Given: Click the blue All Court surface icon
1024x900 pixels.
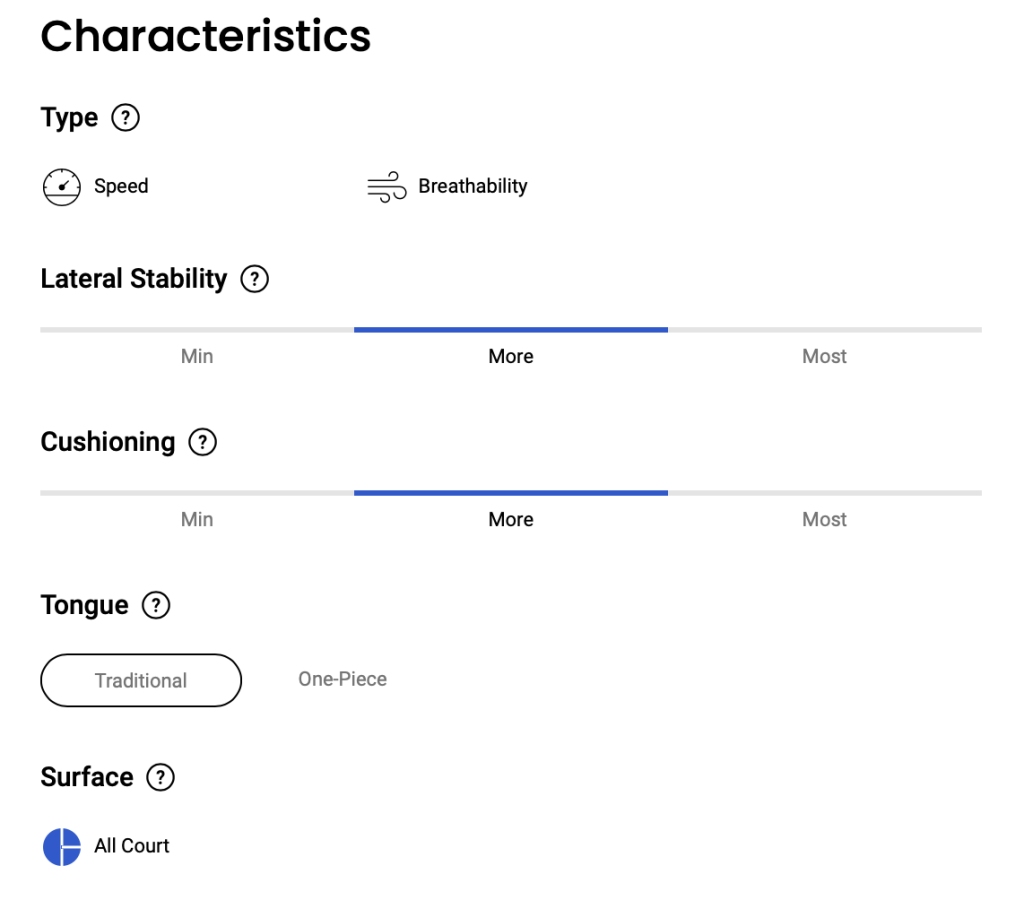Looking at the screenshot, I should pos(61,846).
